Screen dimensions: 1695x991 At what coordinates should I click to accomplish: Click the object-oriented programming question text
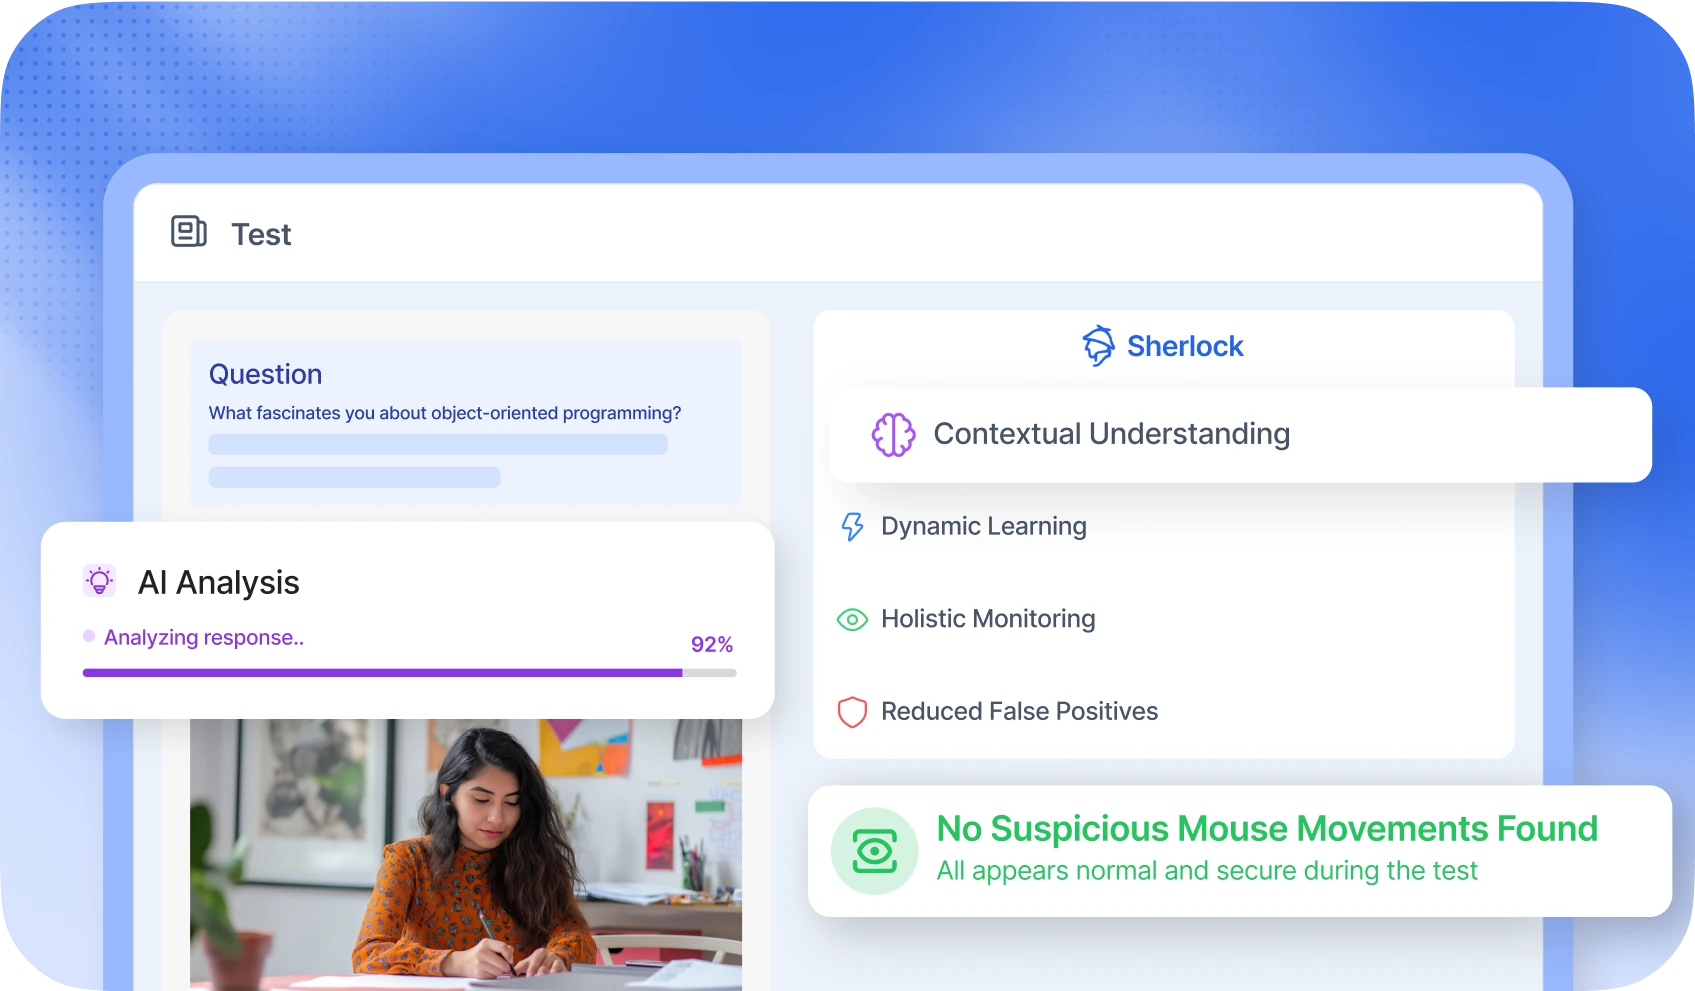(x=445, y=413)
